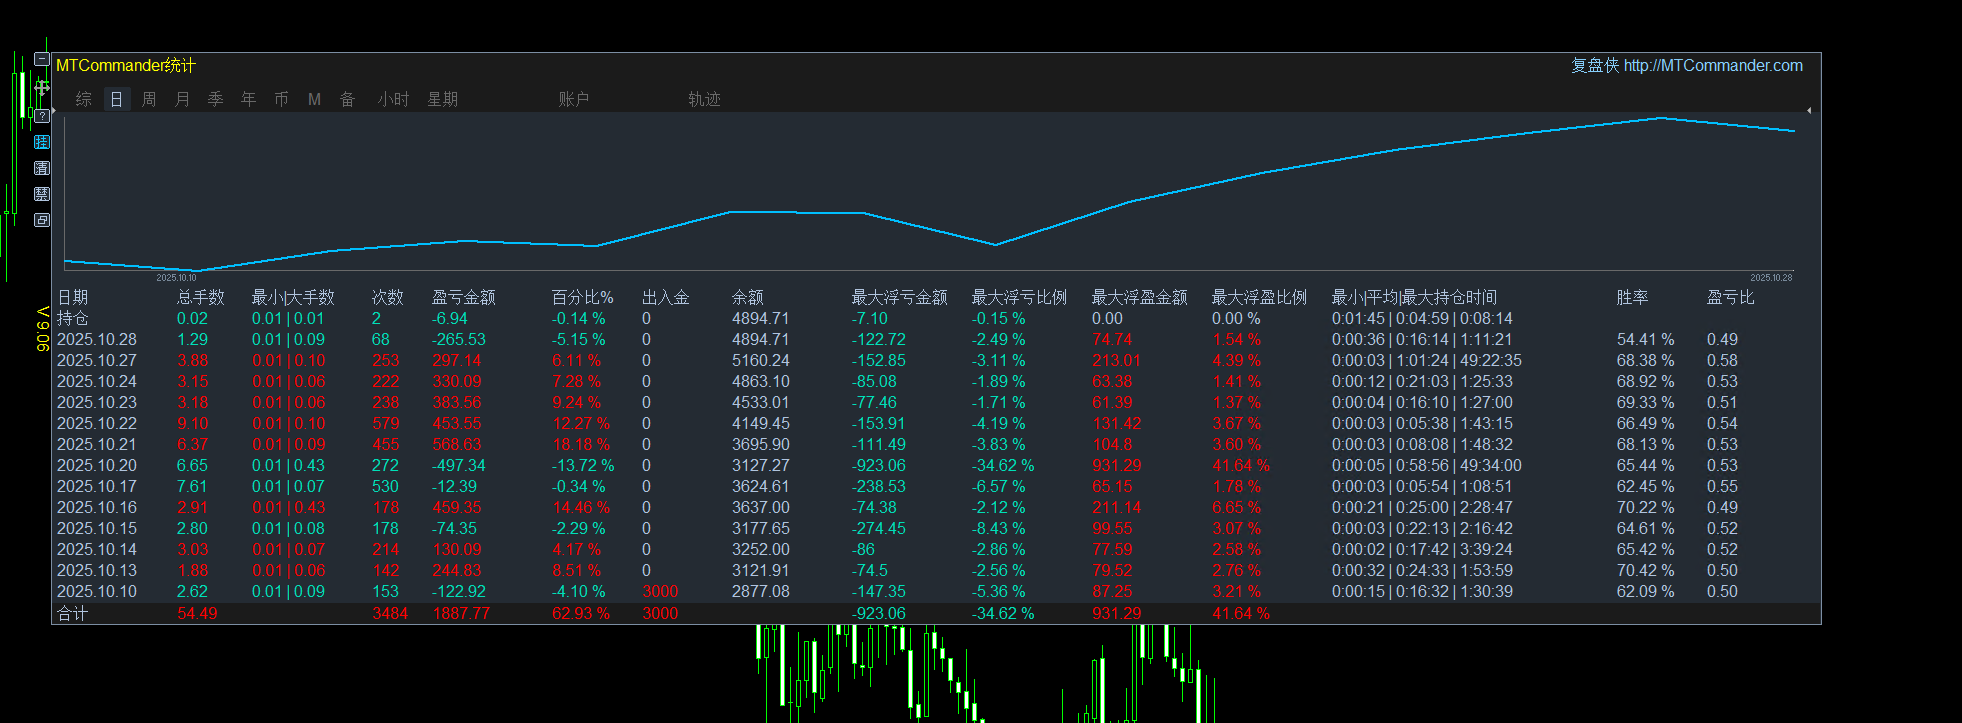Click the 3000 deposit in 2025.10.10 row
This screenshot has width=1962, height=723.
[660, 591]
